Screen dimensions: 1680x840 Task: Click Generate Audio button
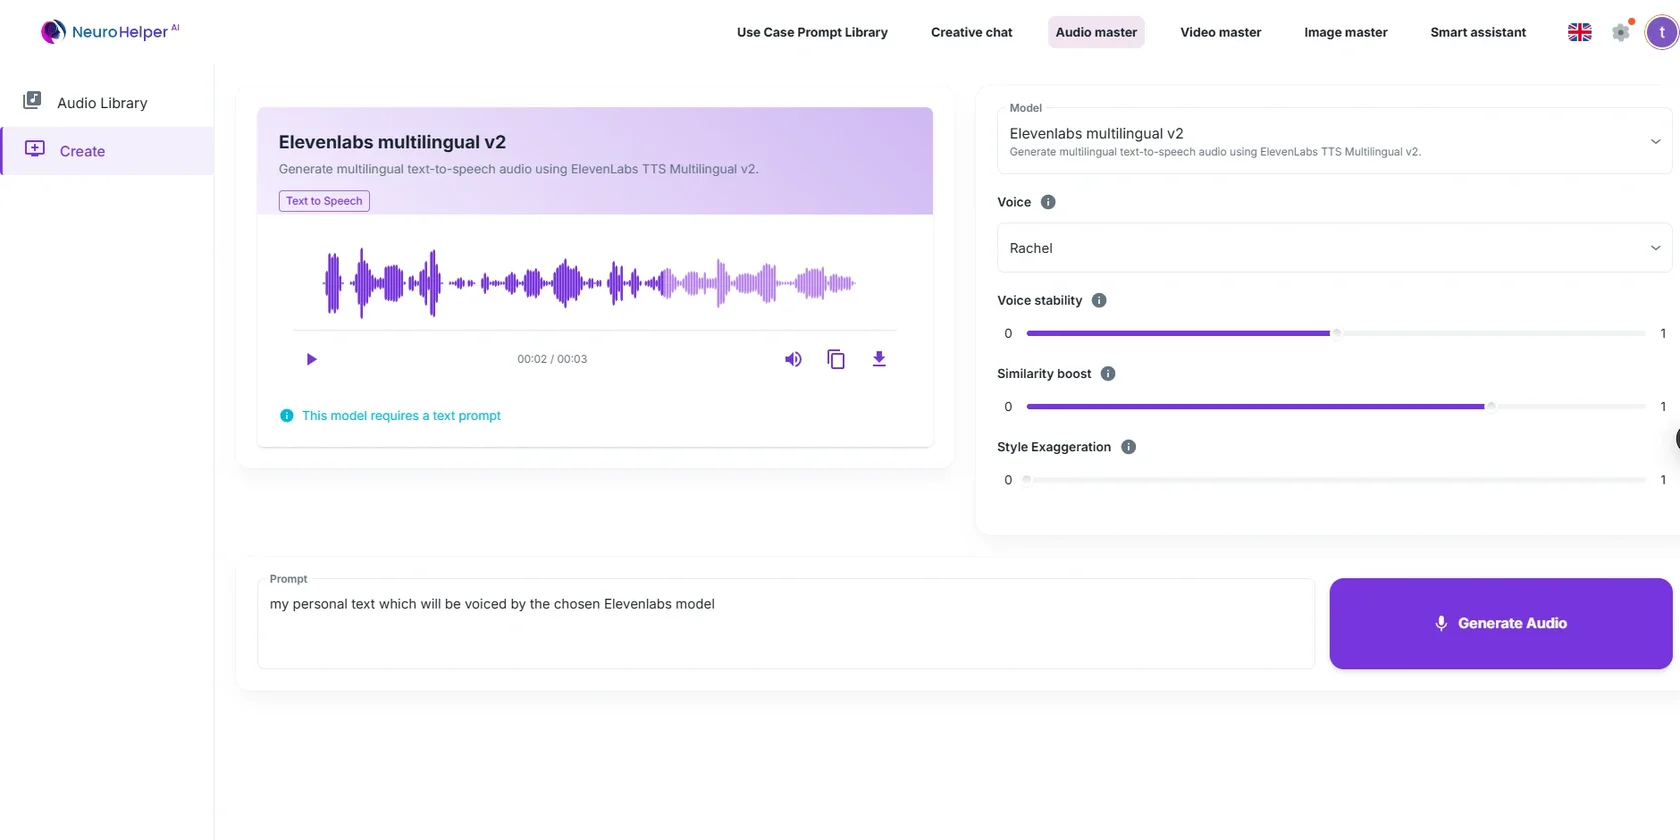click(x=1501, y=624)
